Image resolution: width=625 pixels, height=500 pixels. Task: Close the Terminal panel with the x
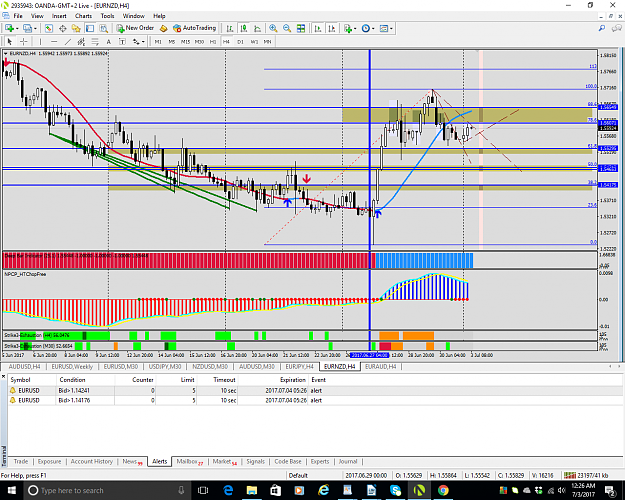tap(4, 376)
